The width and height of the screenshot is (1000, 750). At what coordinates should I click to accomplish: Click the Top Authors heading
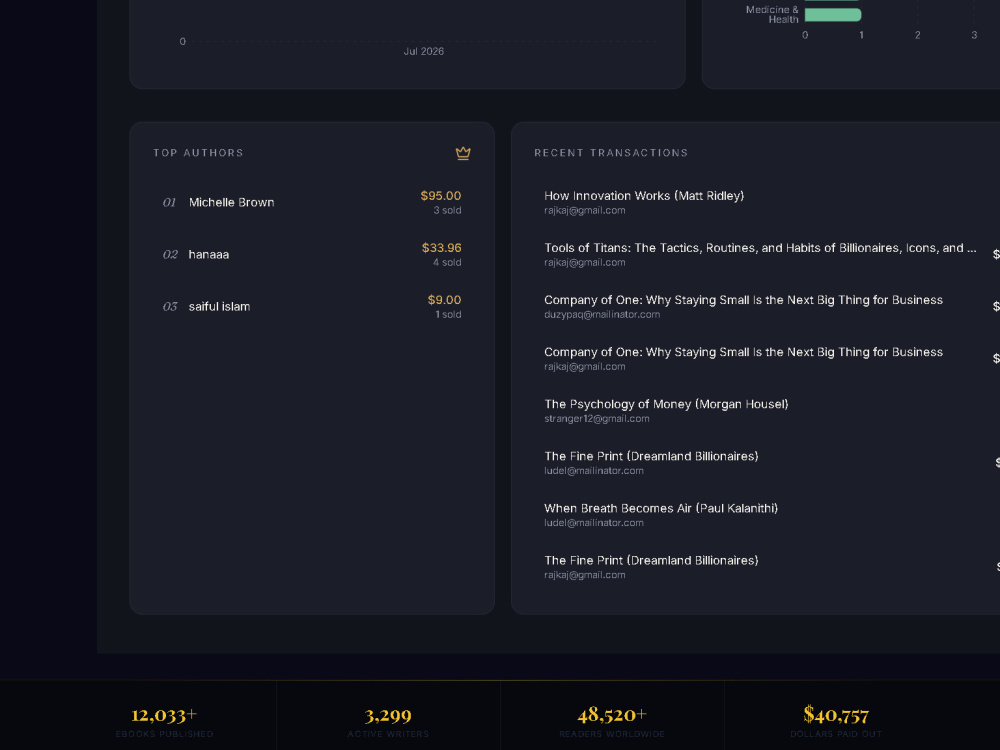[198, 153]
